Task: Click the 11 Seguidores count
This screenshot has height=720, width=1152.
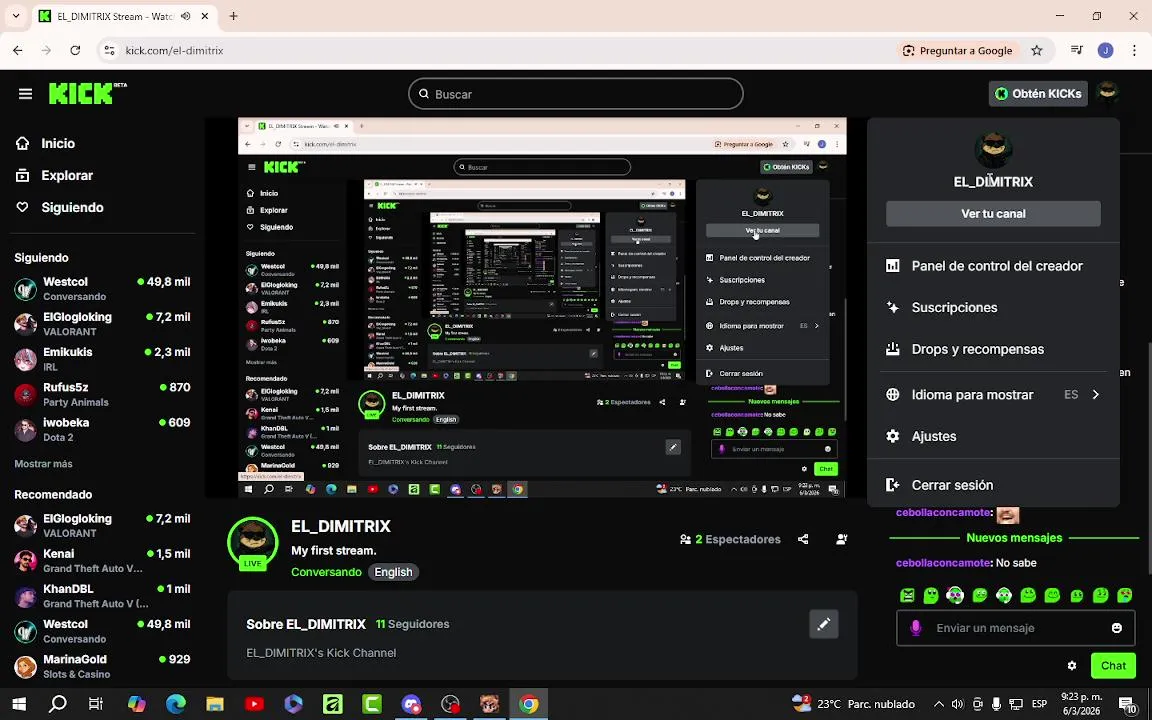Action: 412,624
